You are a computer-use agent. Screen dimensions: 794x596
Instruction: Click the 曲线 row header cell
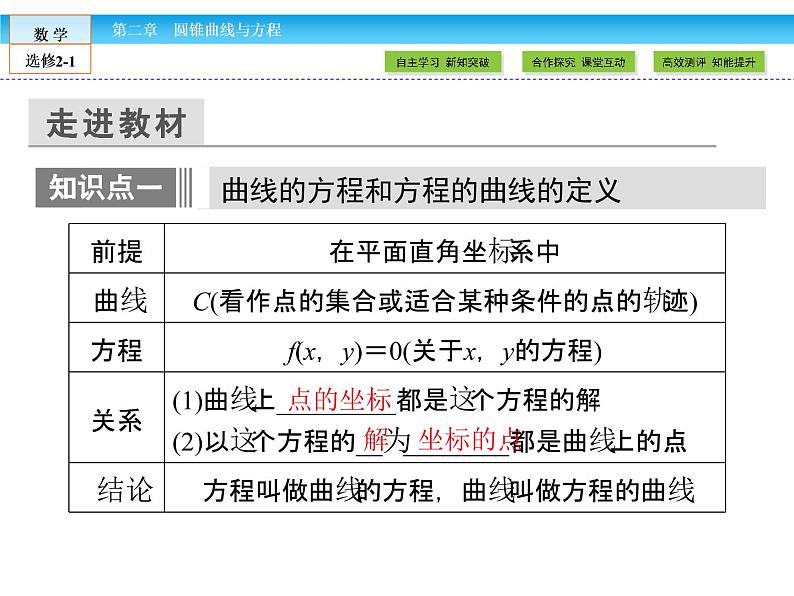pos(117,301)
